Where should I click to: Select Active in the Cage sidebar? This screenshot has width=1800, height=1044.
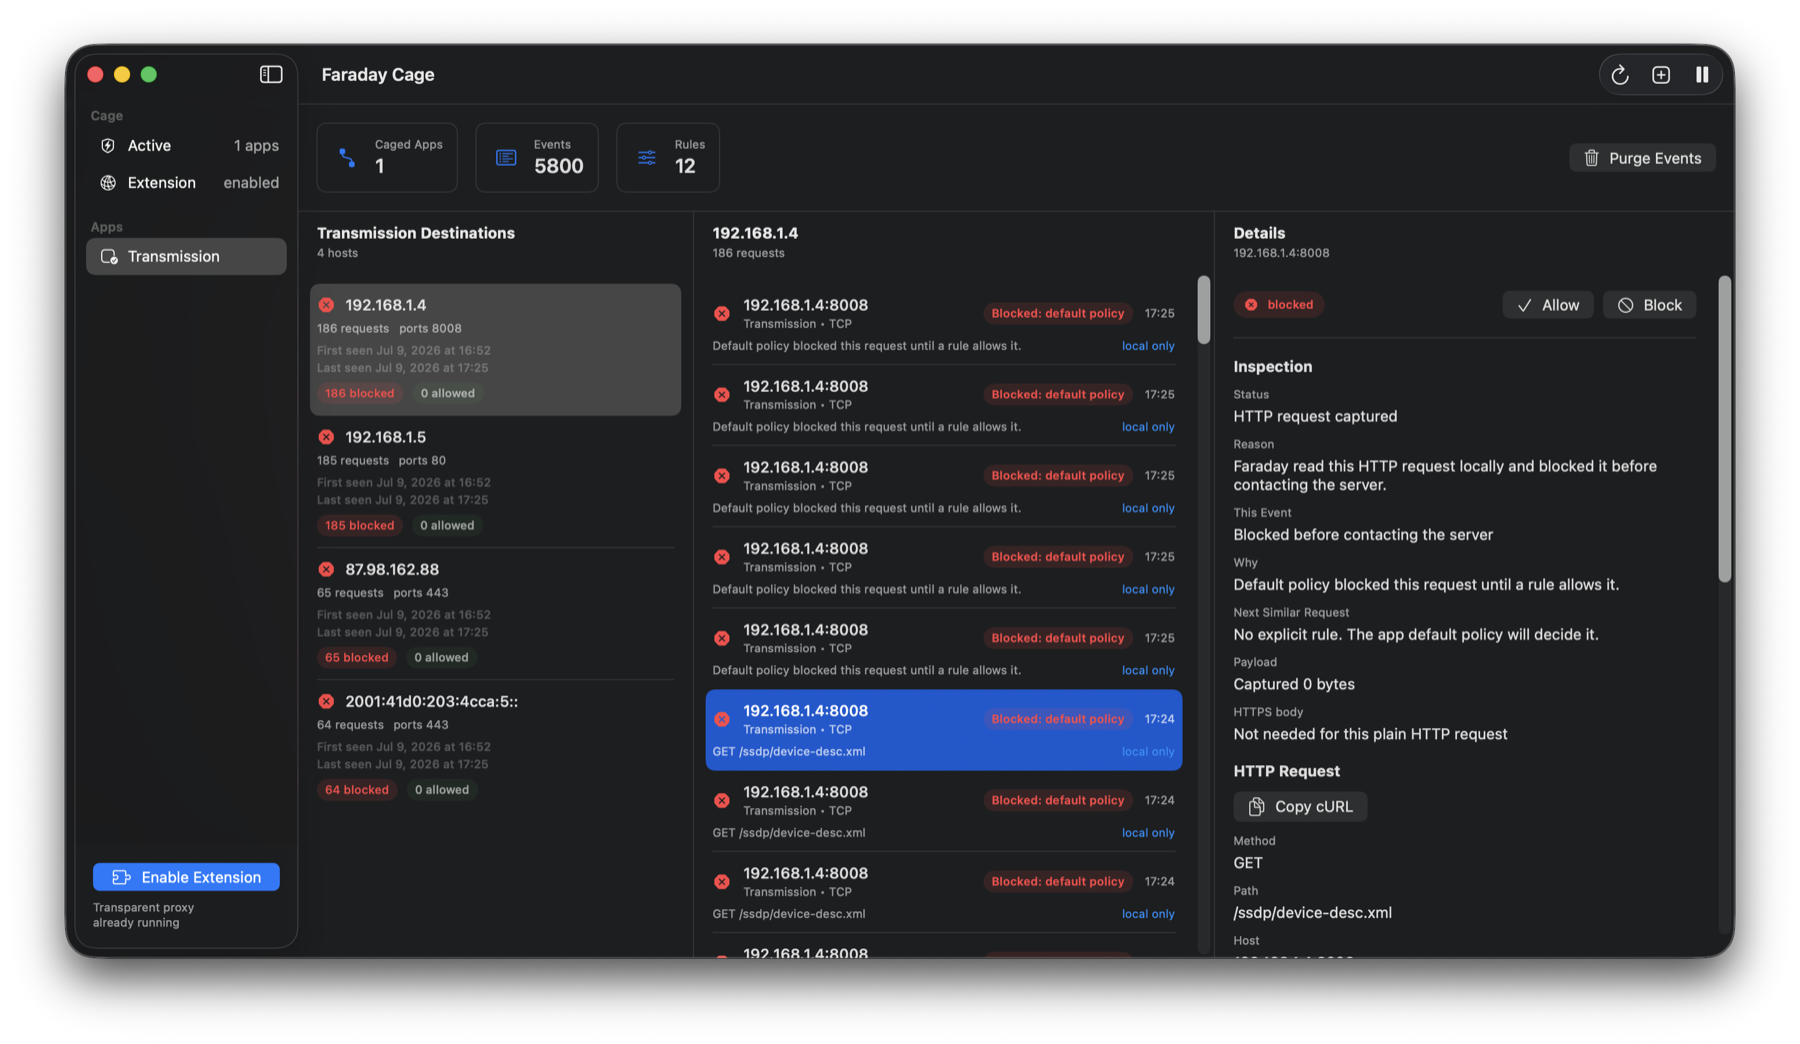(186, 145)
